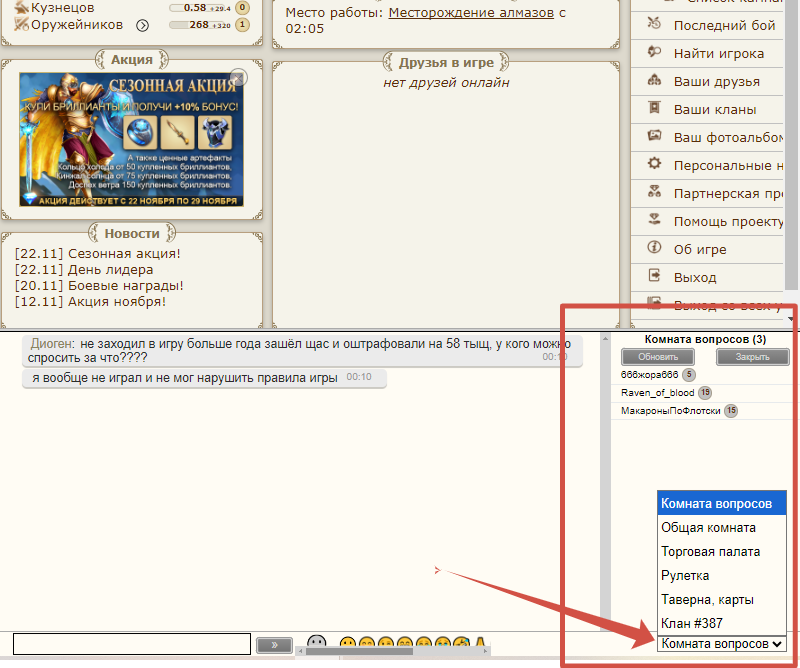800x668 pixels.
Task: Click the 'Об игре' info icon
Action: [x=654, y=248]
